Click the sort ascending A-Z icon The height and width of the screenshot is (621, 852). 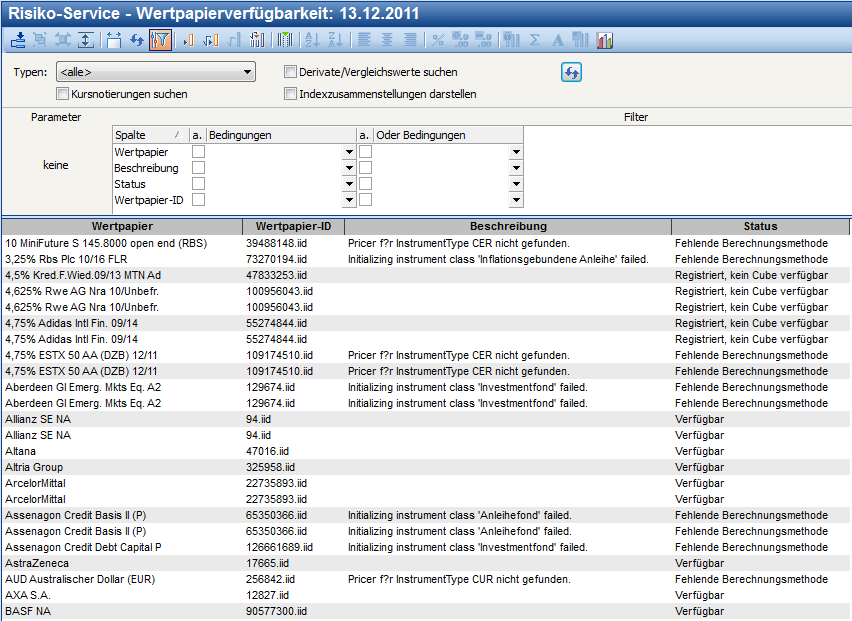pos(310,41)
